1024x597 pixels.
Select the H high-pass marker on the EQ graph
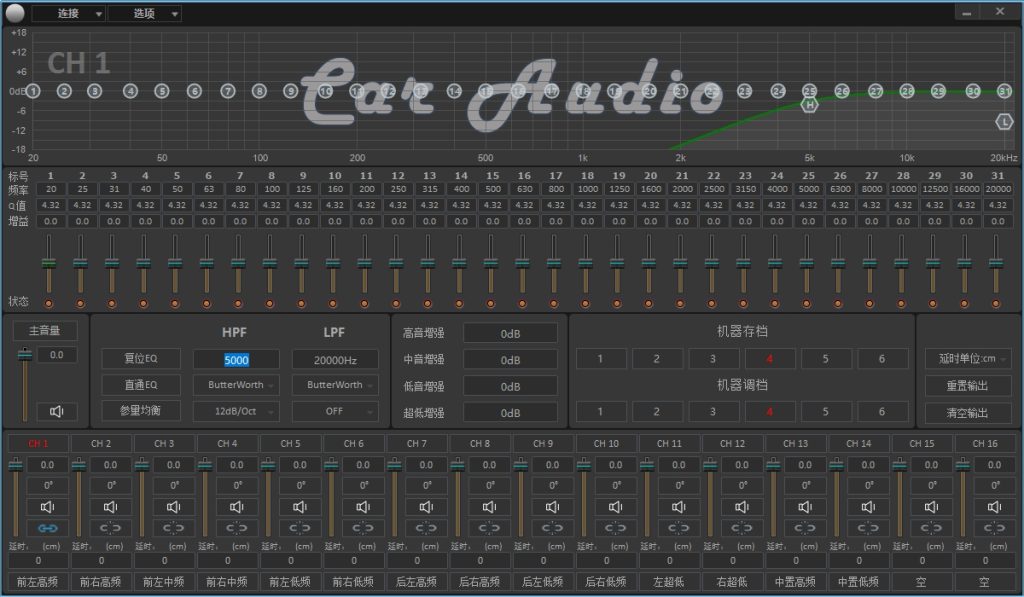[x=810, y=105]
